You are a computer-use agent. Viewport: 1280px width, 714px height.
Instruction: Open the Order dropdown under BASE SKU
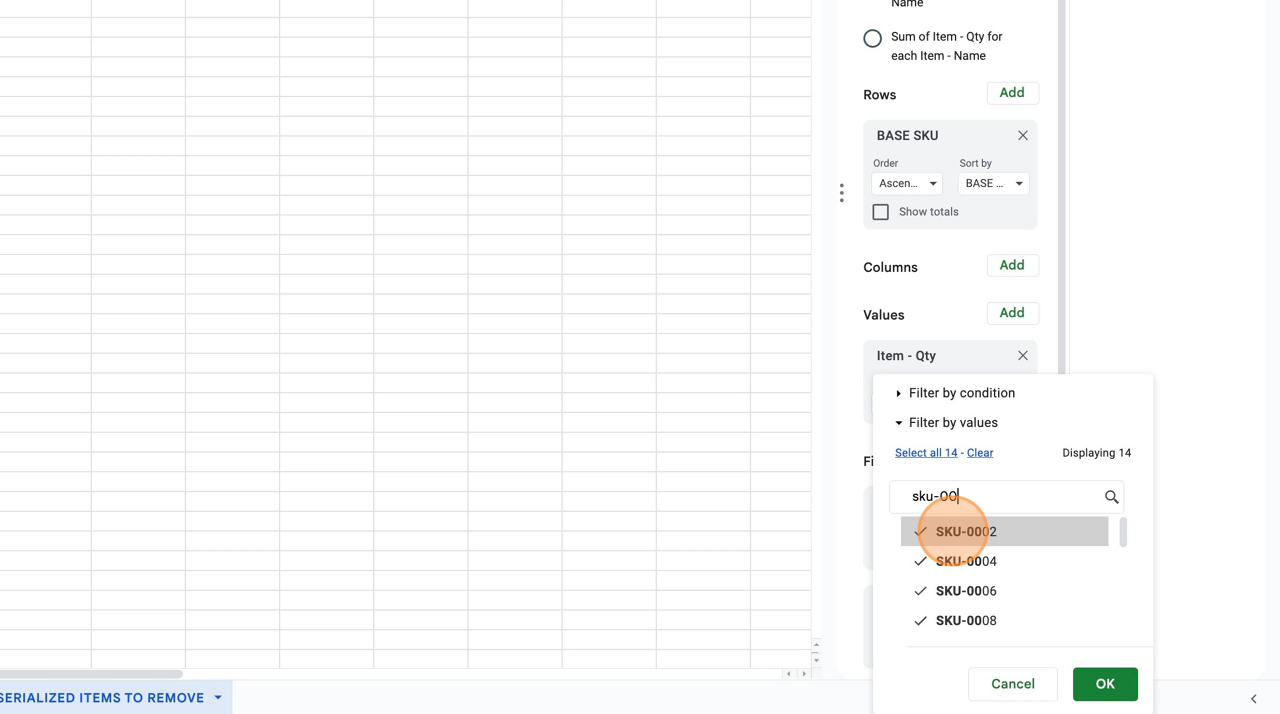pyautogui.click(x=907, y=184)
